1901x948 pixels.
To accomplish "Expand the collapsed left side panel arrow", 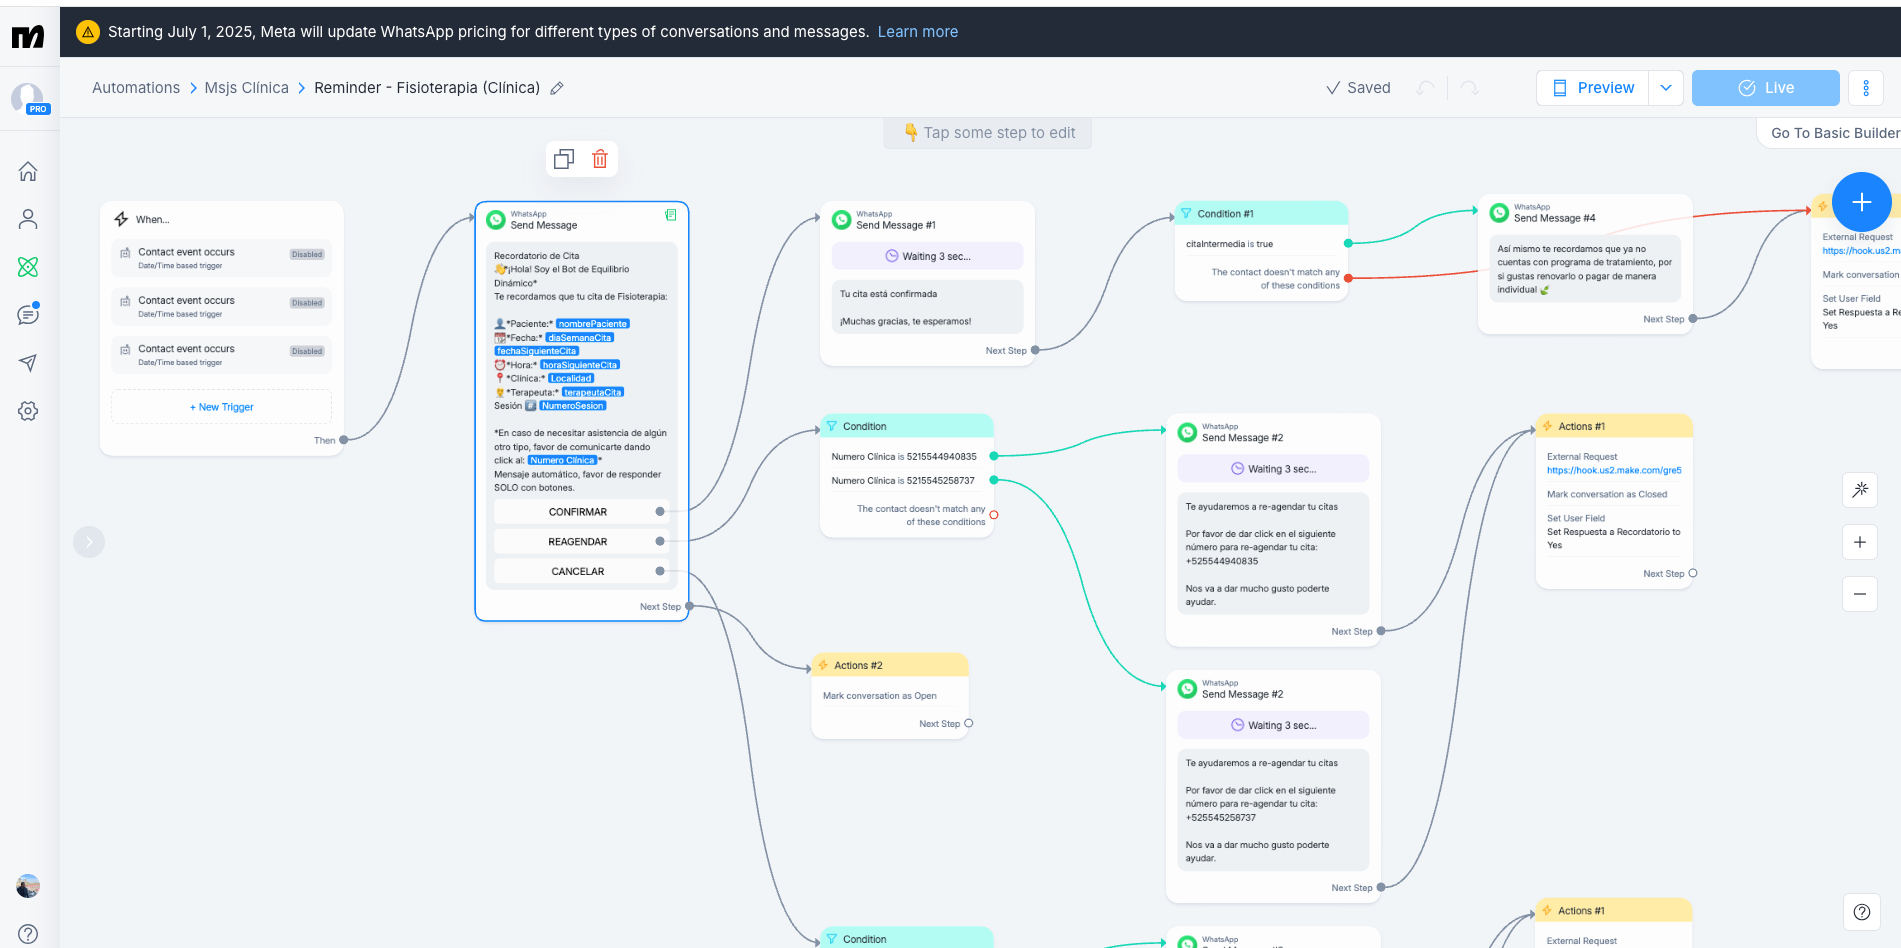I will [x=89, y=542].
